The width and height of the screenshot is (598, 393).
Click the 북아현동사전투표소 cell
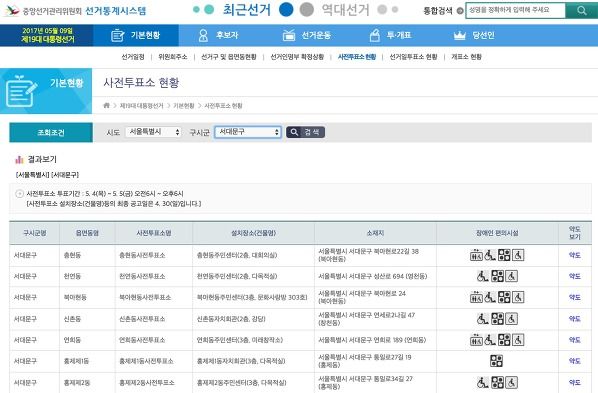click(145, 297)
